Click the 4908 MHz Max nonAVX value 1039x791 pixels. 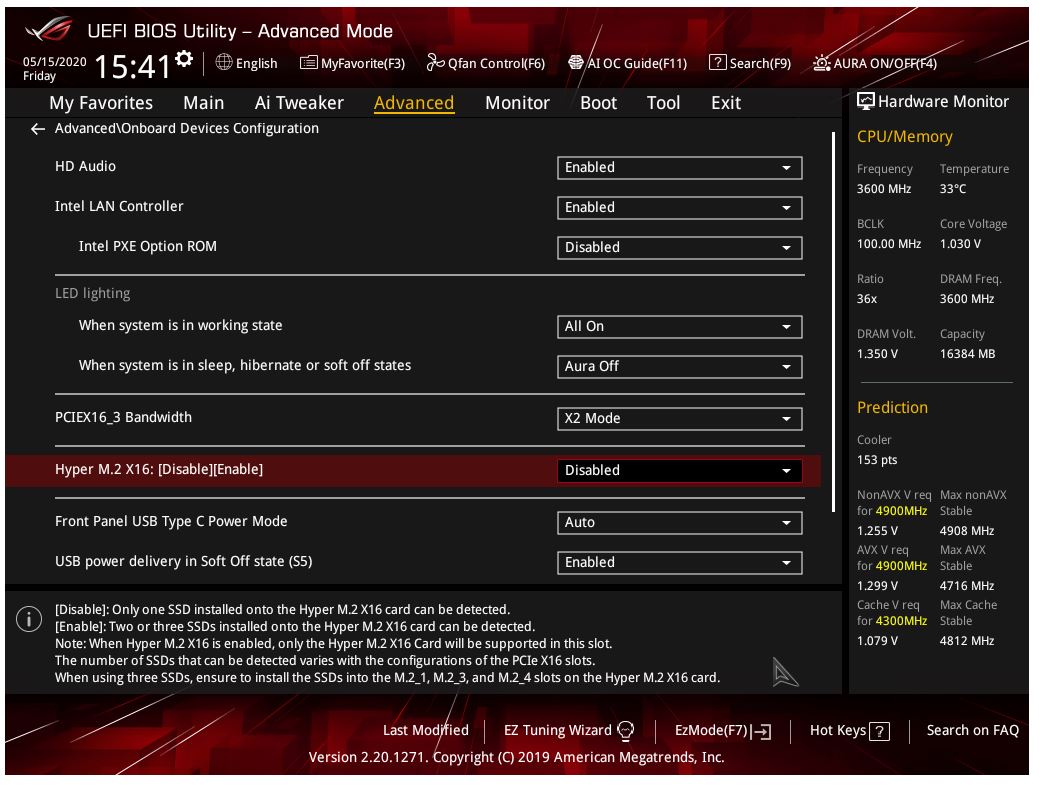tap(967, 531)
